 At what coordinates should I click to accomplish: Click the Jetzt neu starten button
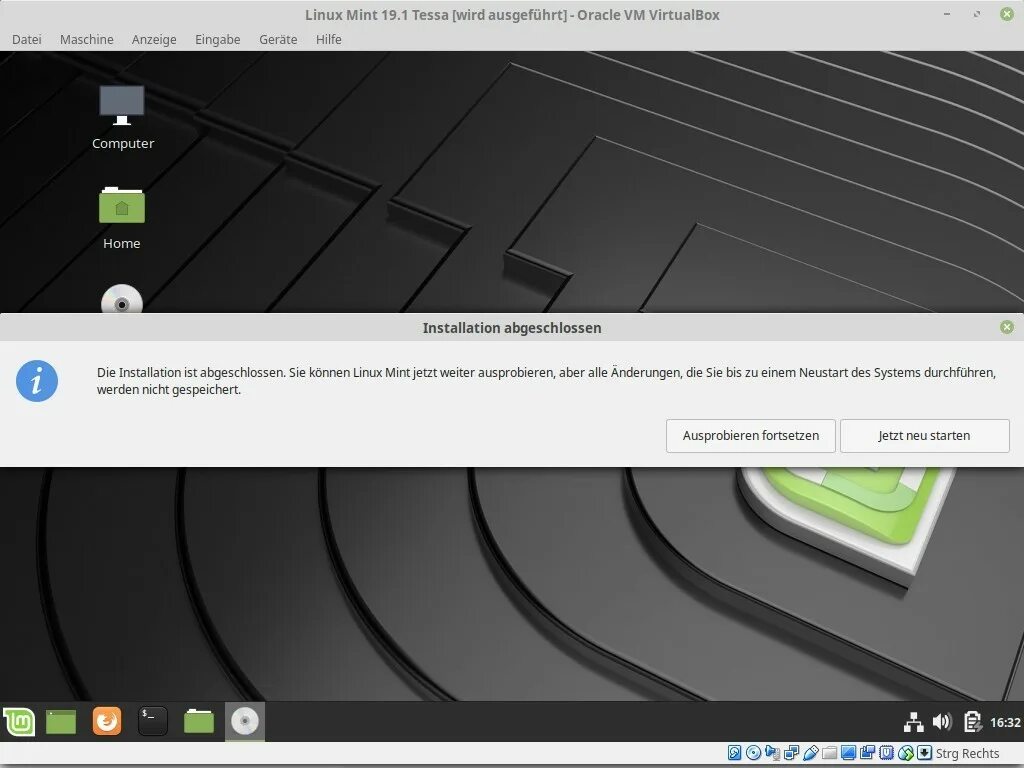(924, 436)
